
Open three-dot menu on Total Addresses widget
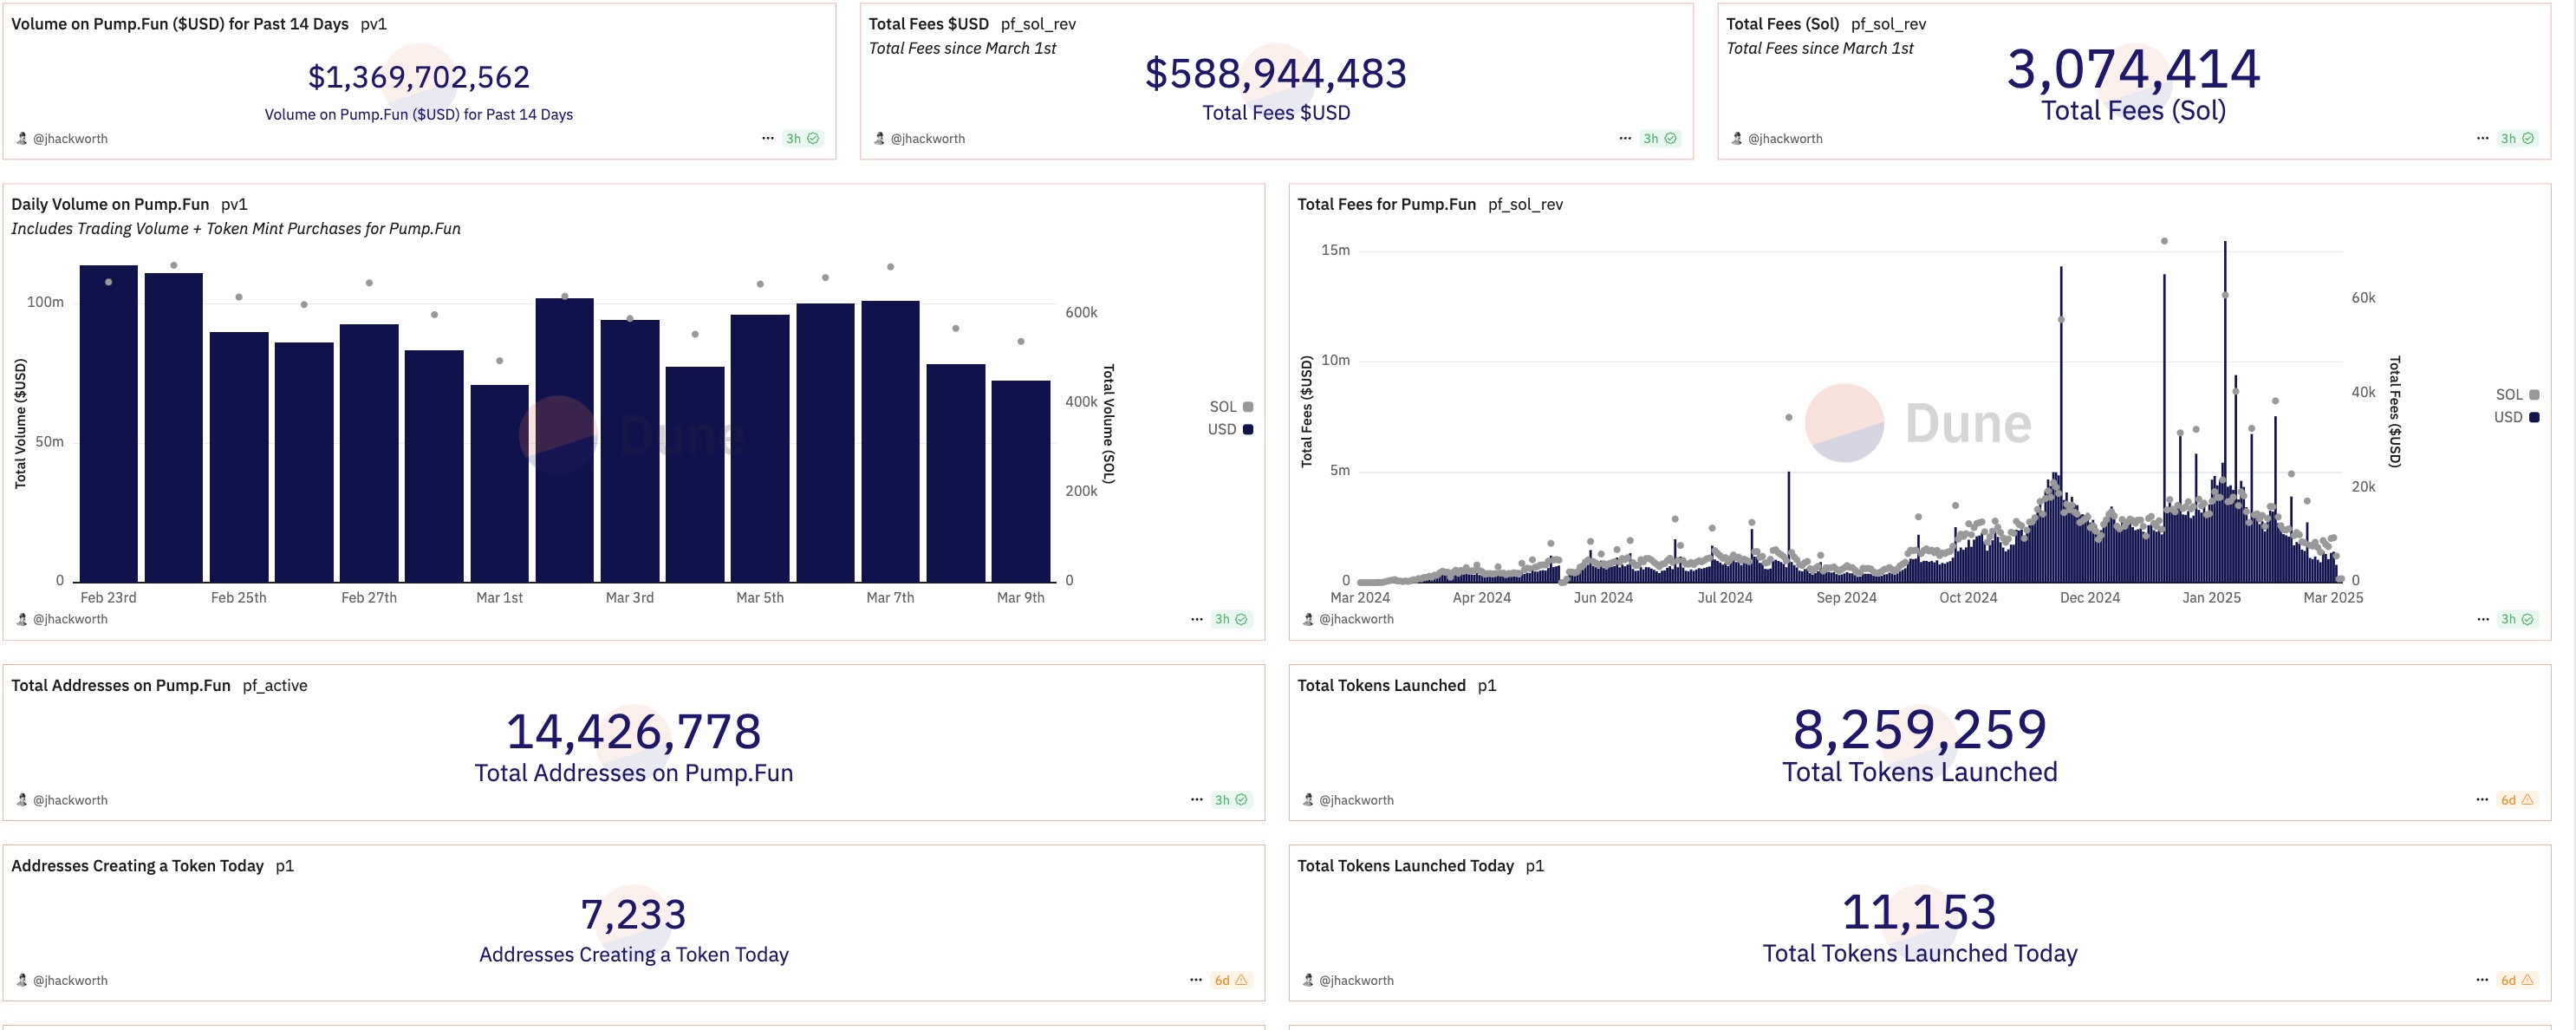click(x=1196, y=800)
